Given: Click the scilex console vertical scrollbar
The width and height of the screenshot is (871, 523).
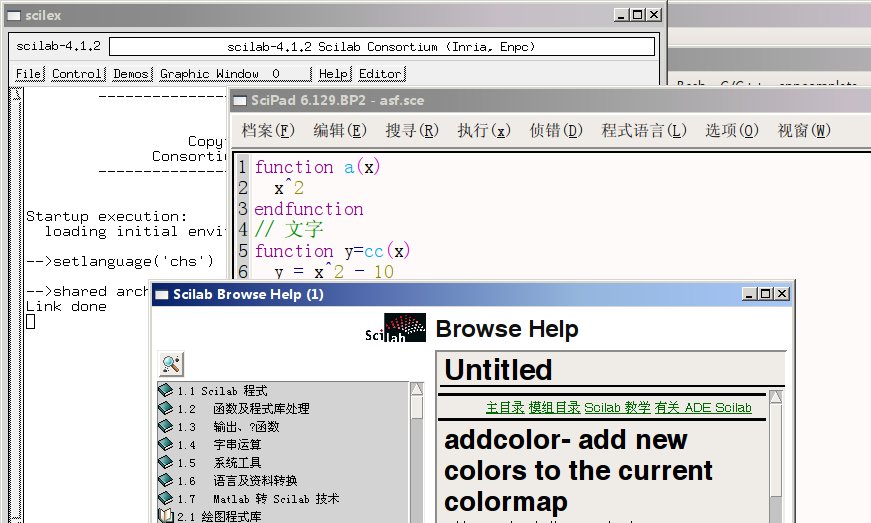Looking at the screenshot, I should point(17,305).
